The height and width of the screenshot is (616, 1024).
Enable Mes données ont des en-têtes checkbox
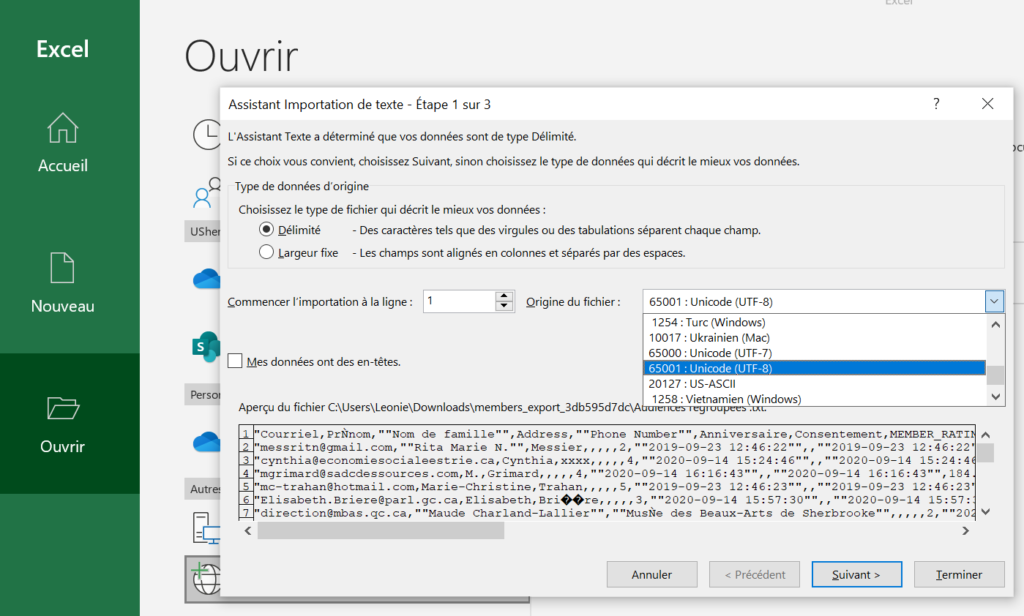[235, 361]
